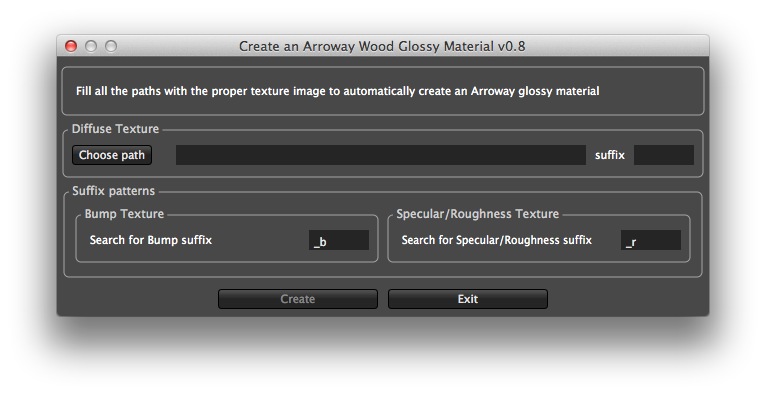766x395 pixels.
Task: Click the 'Fill all the paths' instruction text
Action: point(338,91)
